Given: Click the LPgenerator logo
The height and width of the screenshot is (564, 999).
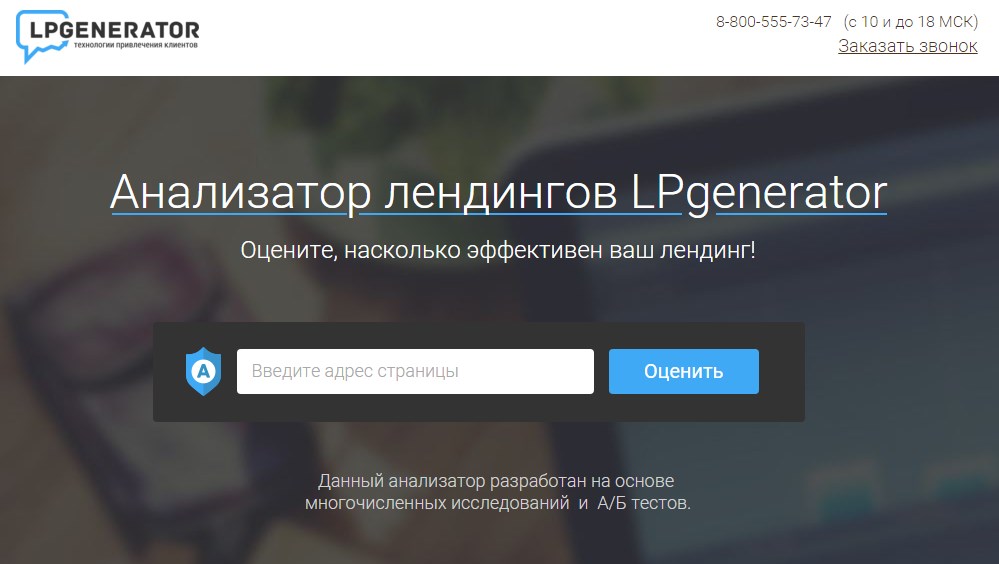Looking at the screenshot, I should [x=108, y=36].
